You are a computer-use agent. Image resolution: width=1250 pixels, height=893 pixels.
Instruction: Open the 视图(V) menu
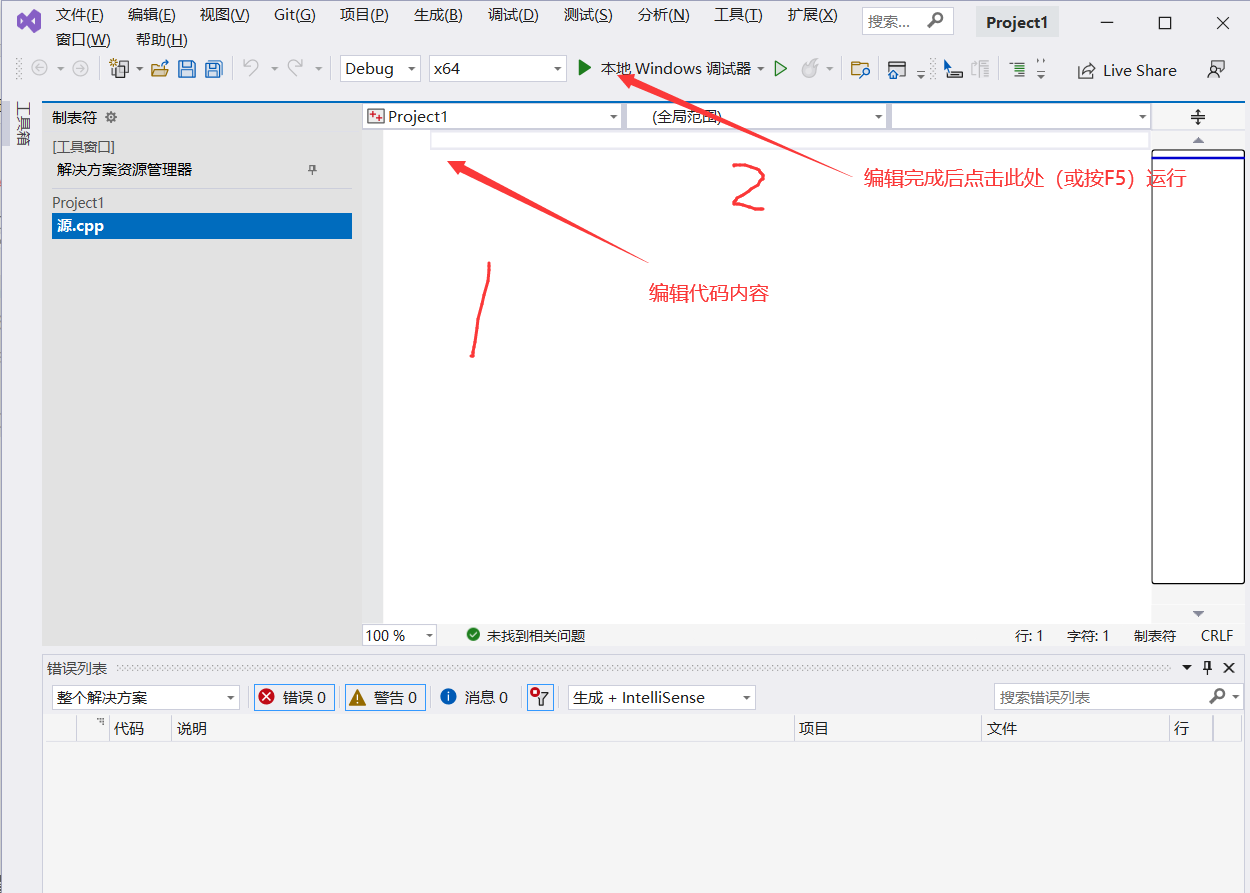pyautogui.click(x=225, y=15)
